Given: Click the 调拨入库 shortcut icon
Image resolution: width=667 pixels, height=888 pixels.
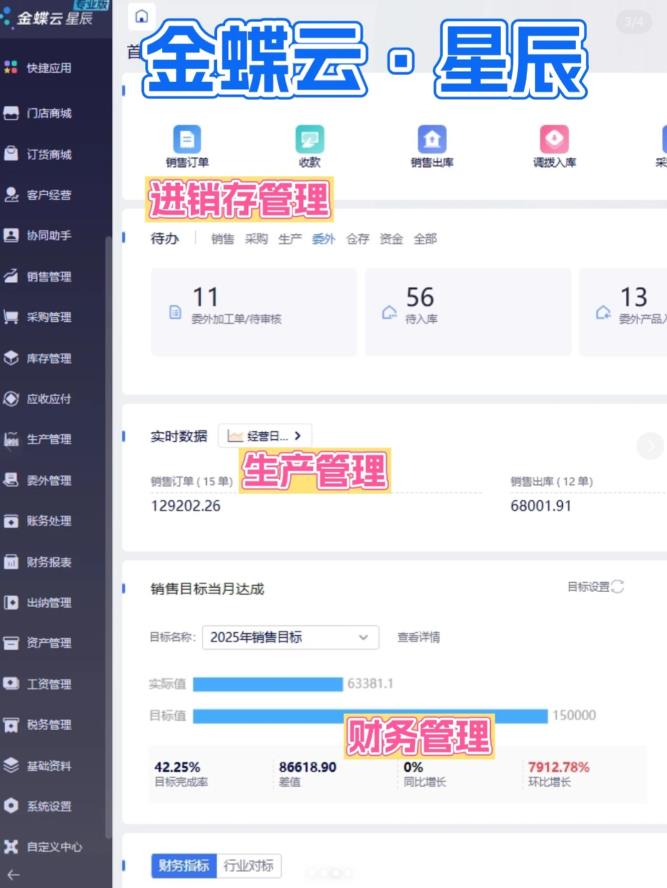Looking at the screenshot, I should click(554, 140).
